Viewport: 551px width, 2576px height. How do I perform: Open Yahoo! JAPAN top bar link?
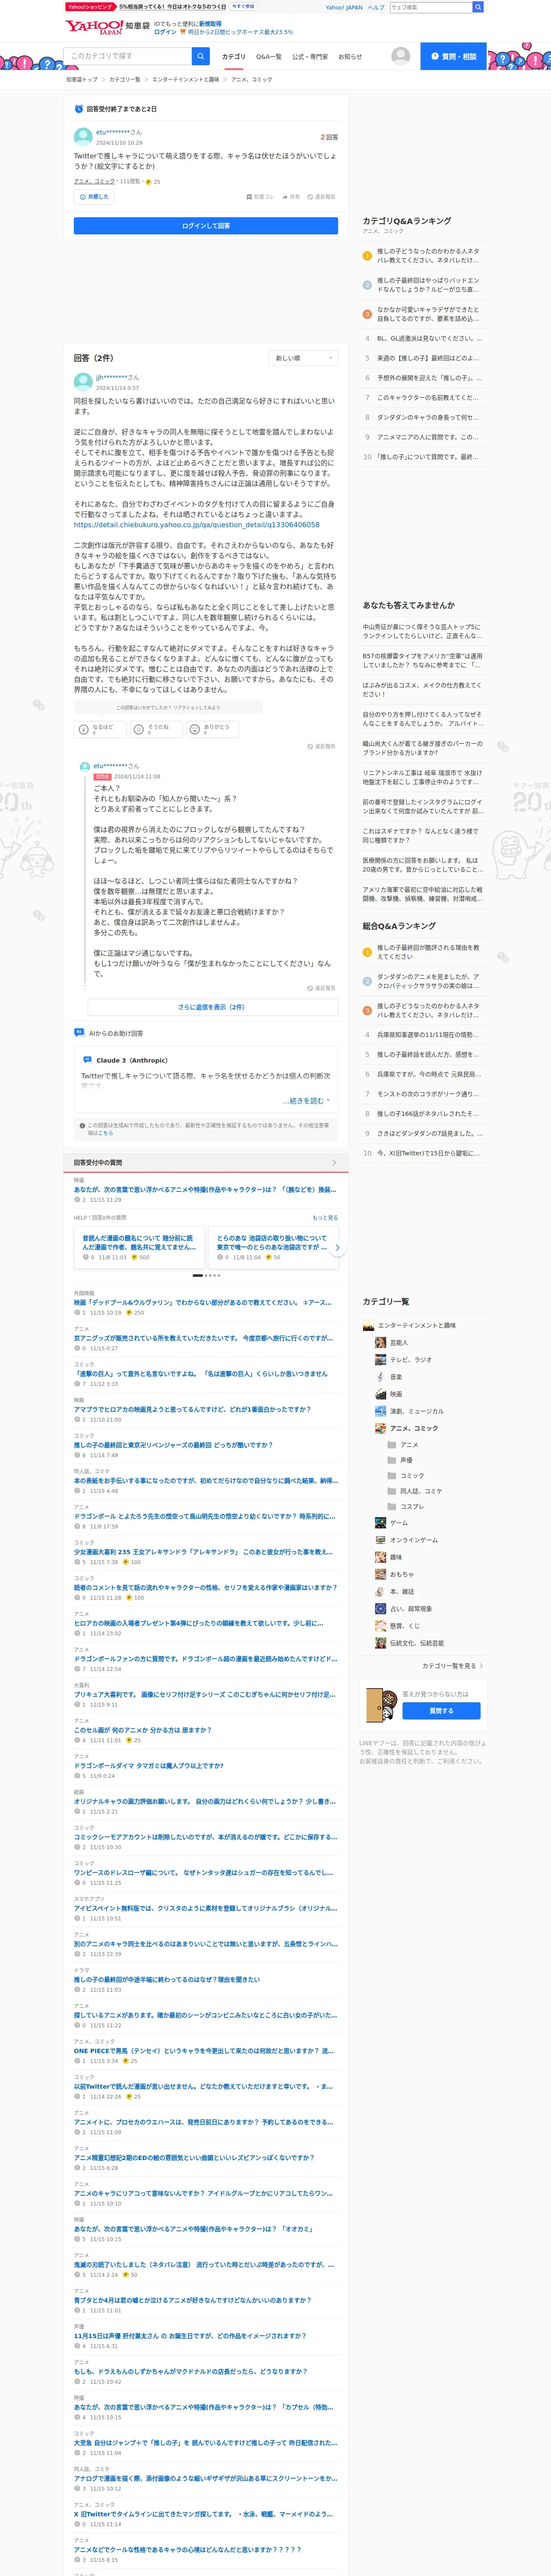coord(344,7)
